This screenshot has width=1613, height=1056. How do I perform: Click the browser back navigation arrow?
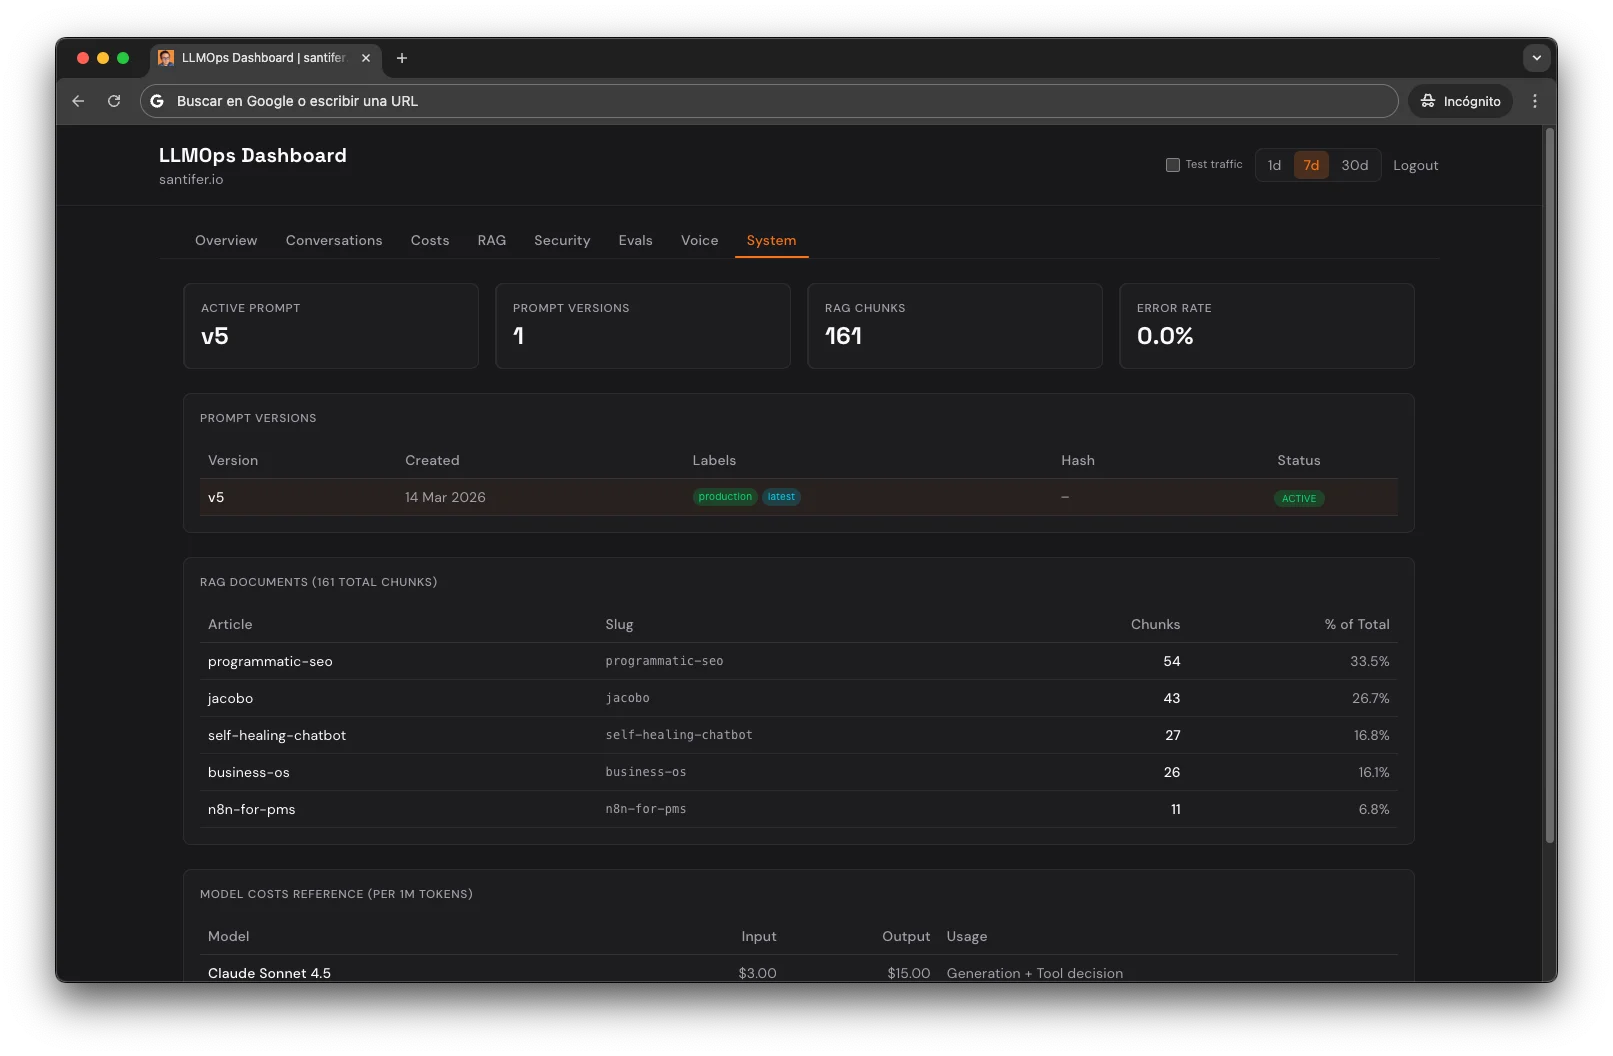click(x=78, y=101)
